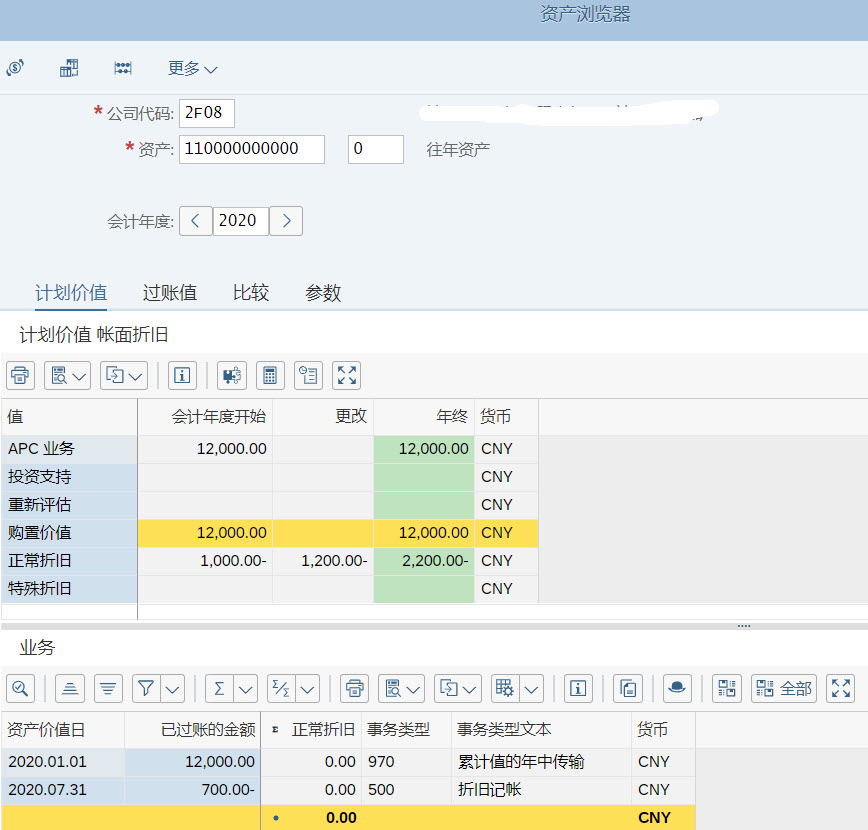
Task: Click inside the 公司代码 input field
Action: click(x=208, y=113)
